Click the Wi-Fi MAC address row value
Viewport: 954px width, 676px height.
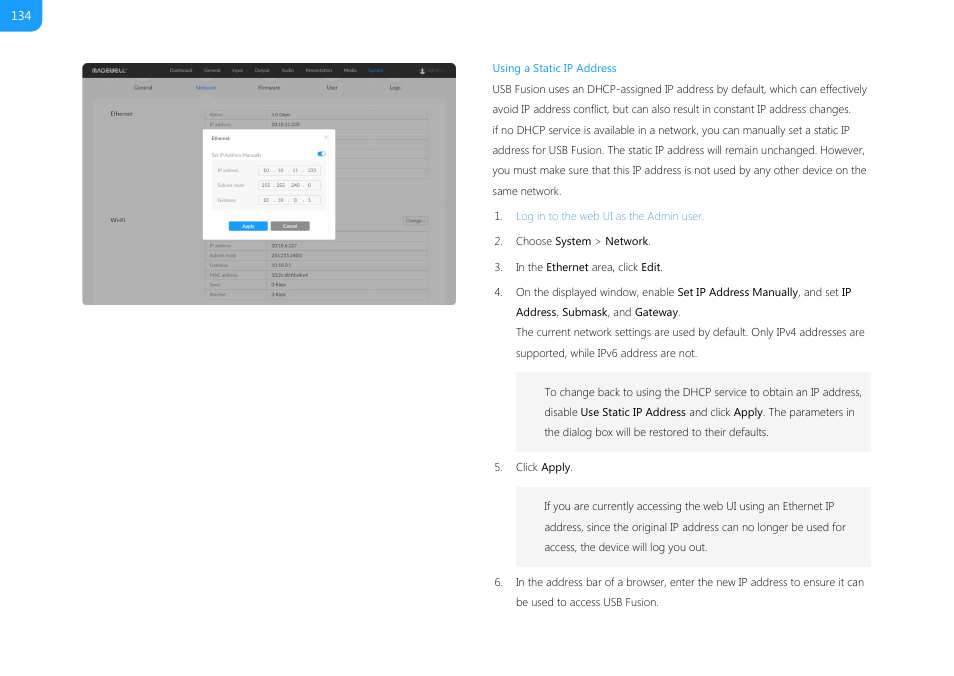pyautogui.click(x=290, y=275)
